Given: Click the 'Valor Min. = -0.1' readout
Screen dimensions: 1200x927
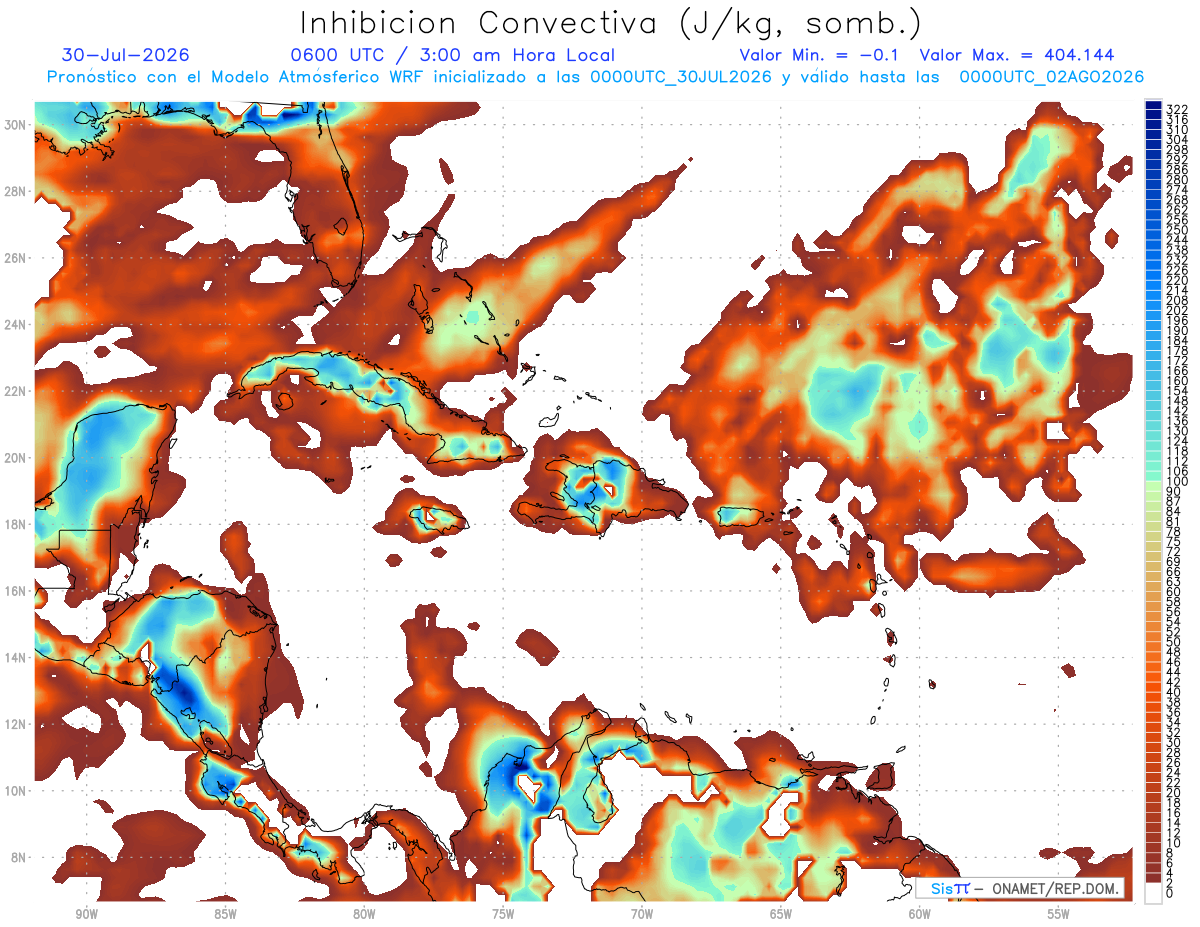Looking at the screenshot, I should [x=819, y=55].
